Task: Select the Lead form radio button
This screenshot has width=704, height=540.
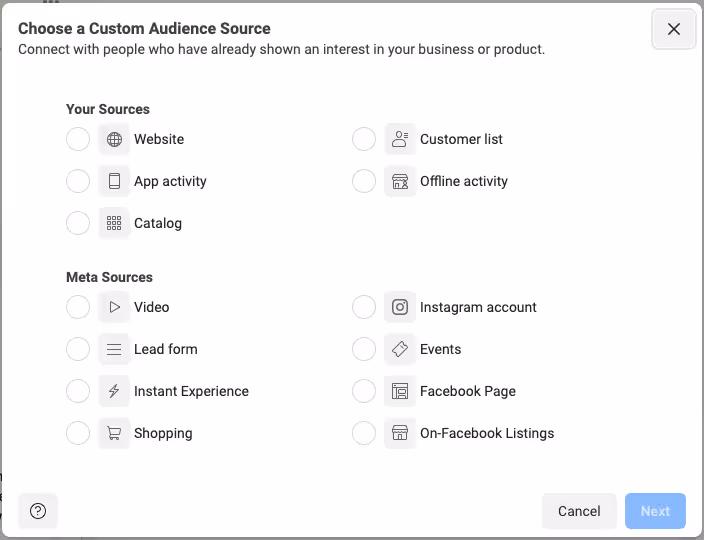Action: point(78,349)
